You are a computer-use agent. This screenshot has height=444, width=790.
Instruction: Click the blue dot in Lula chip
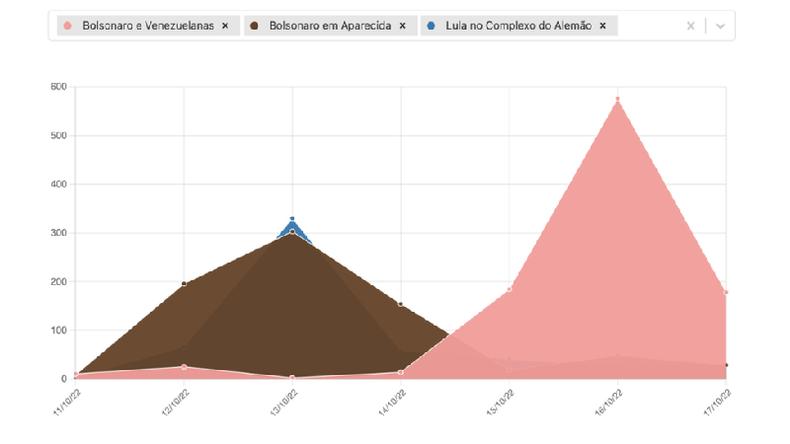(x=432, y=26)
